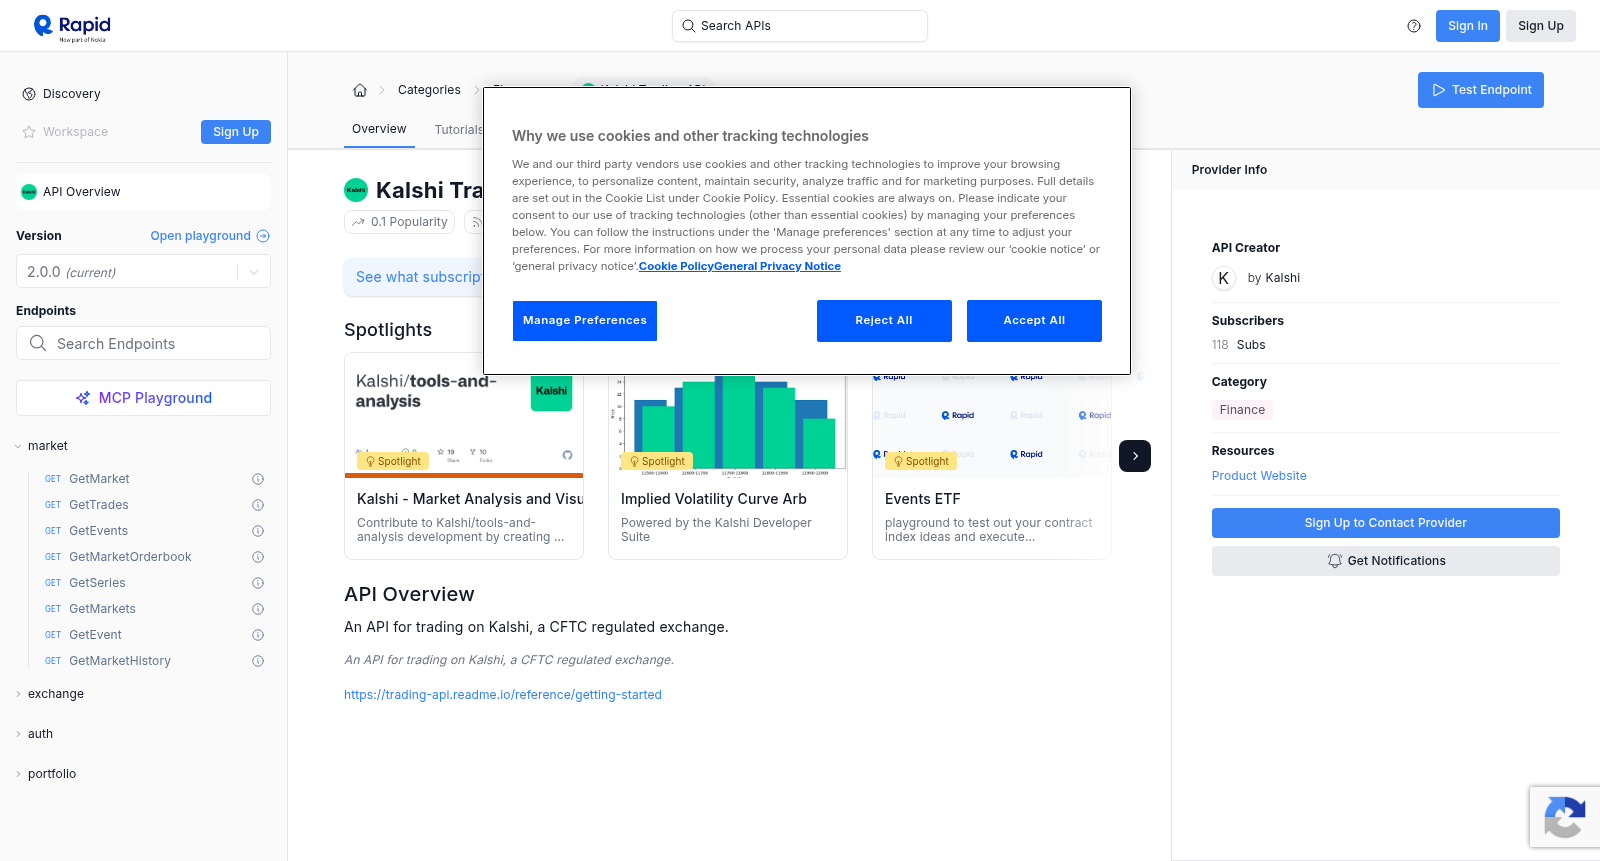Open the GetEvents endpoint
Screen dimensions: 1600x861
click(99, 531)
